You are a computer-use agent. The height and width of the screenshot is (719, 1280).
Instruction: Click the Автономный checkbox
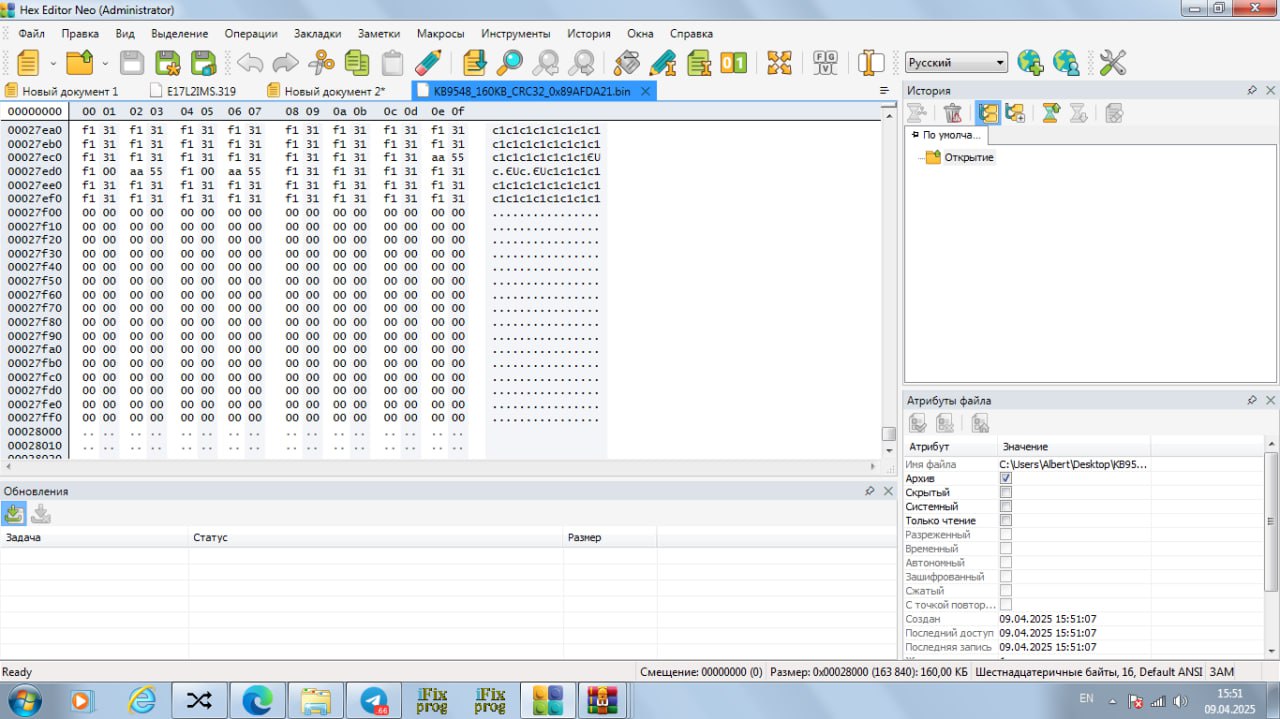tap(1006, 563)
